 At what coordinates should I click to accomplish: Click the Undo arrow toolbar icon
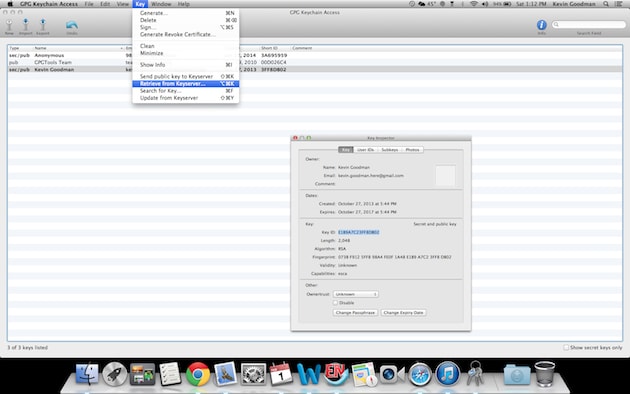tap(72, 26)
